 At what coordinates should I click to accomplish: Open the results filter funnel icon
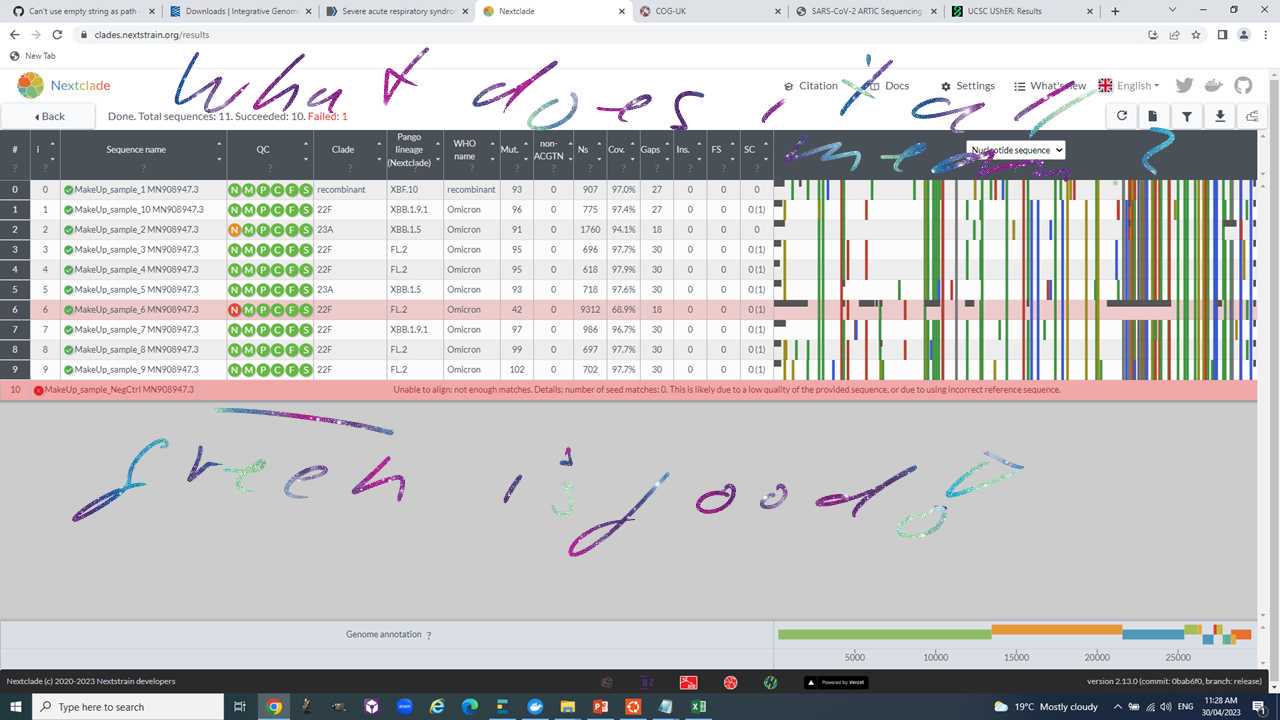pyautogui.click(x=1186, y=116)
